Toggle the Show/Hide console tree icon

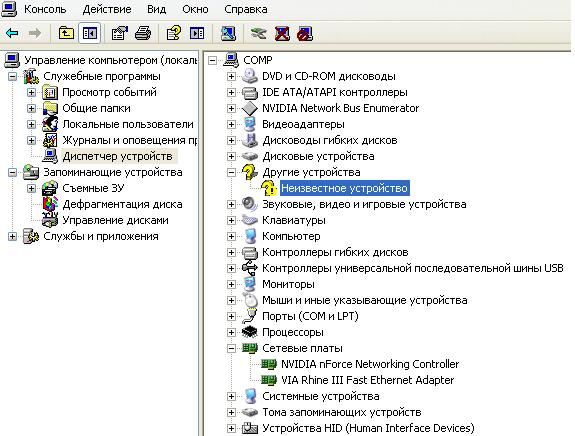click(89, 33)
